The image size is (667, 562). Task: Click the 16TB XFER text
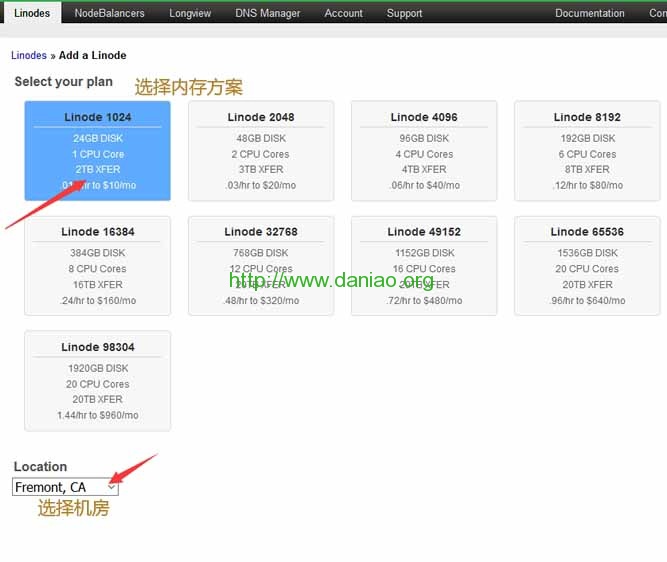[x=97, y=285]
